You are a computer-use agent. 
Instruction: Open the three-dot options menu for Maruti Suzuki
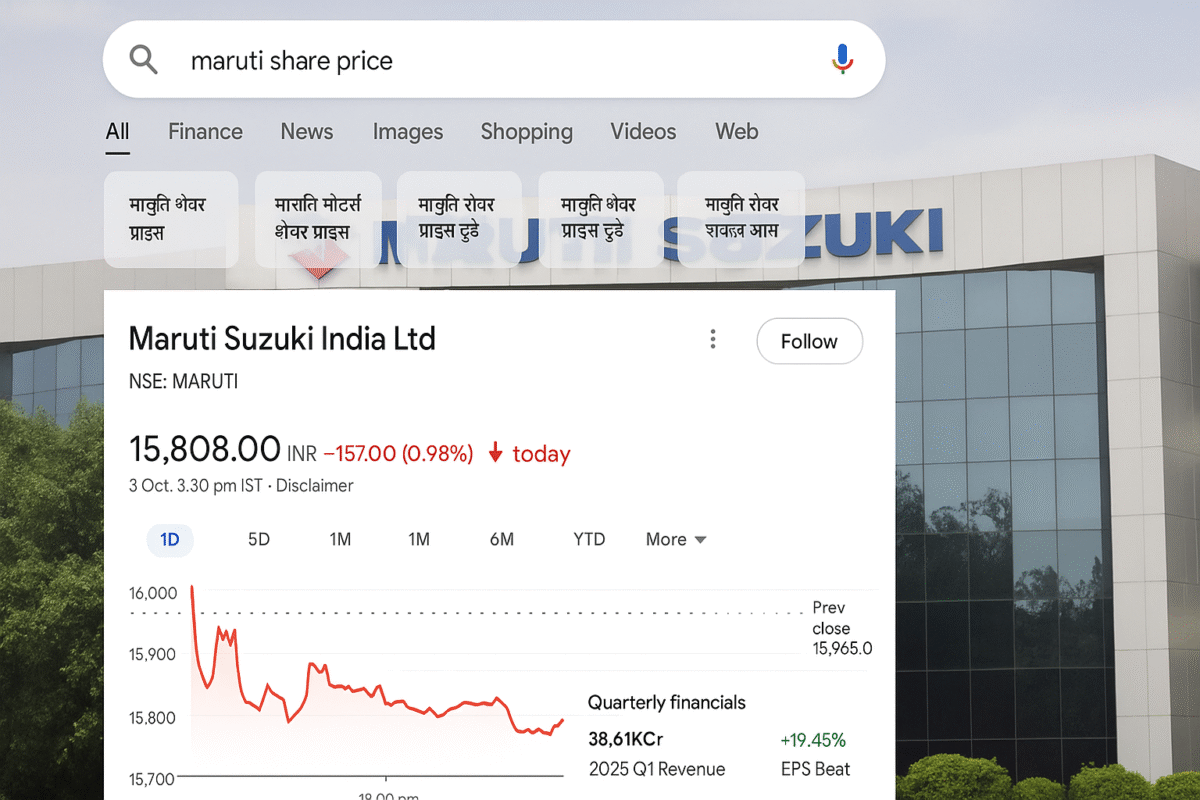coord(713,339)
